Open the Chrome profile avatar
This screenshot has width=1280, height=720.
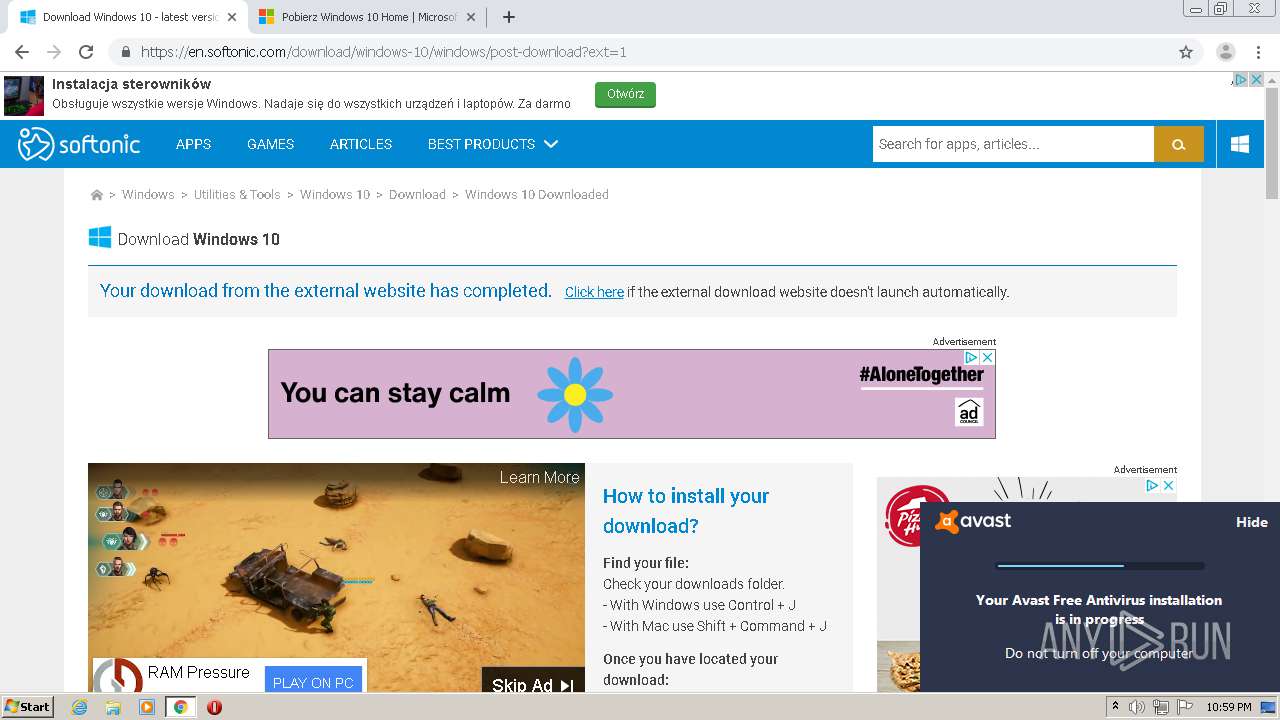pos(1225,52)
